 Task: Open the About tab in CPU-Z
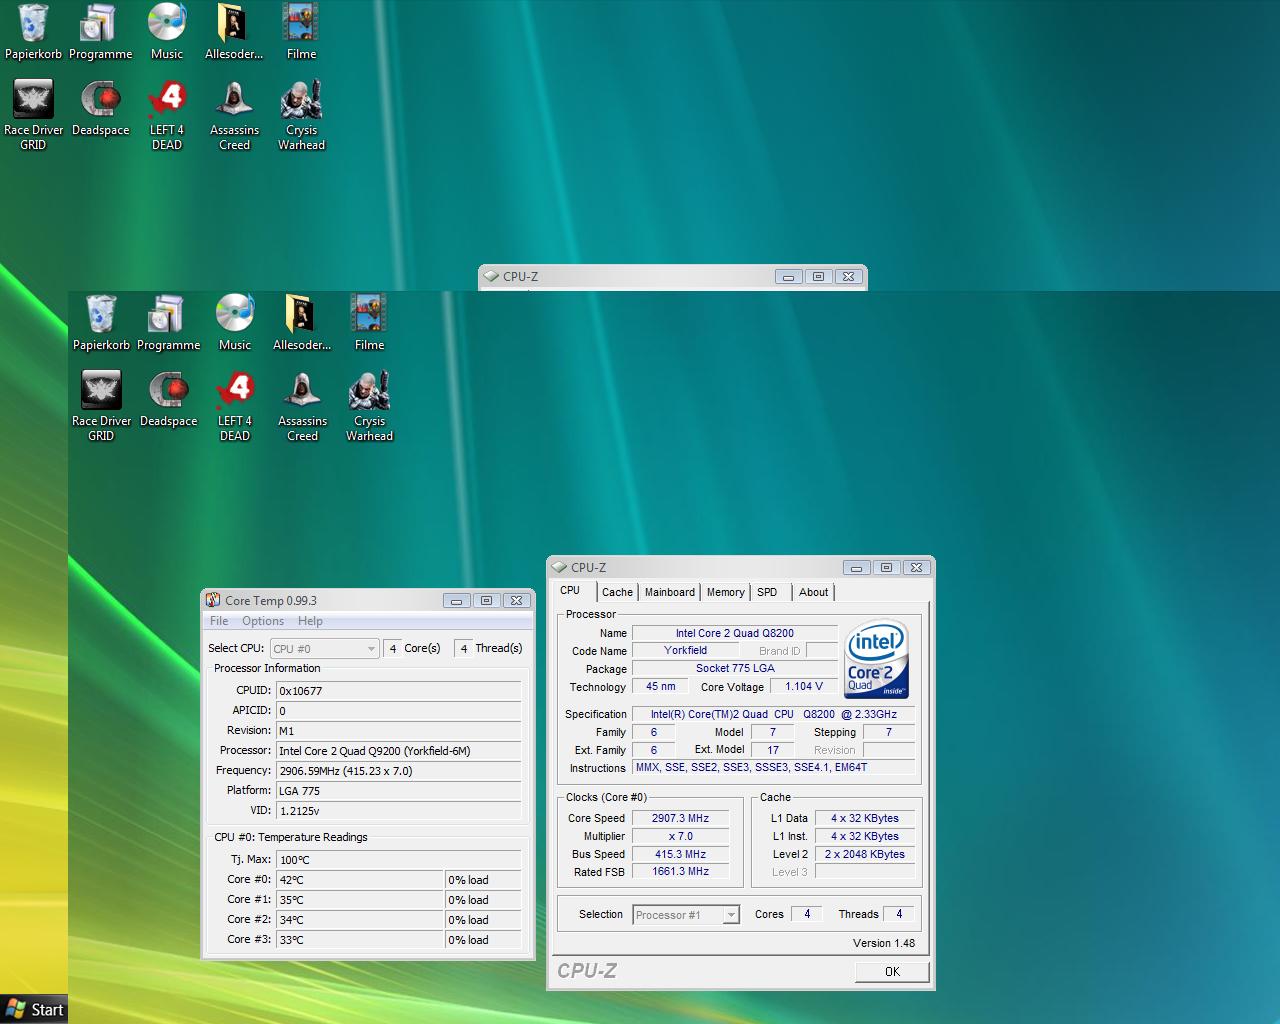(x=813, y=592)
